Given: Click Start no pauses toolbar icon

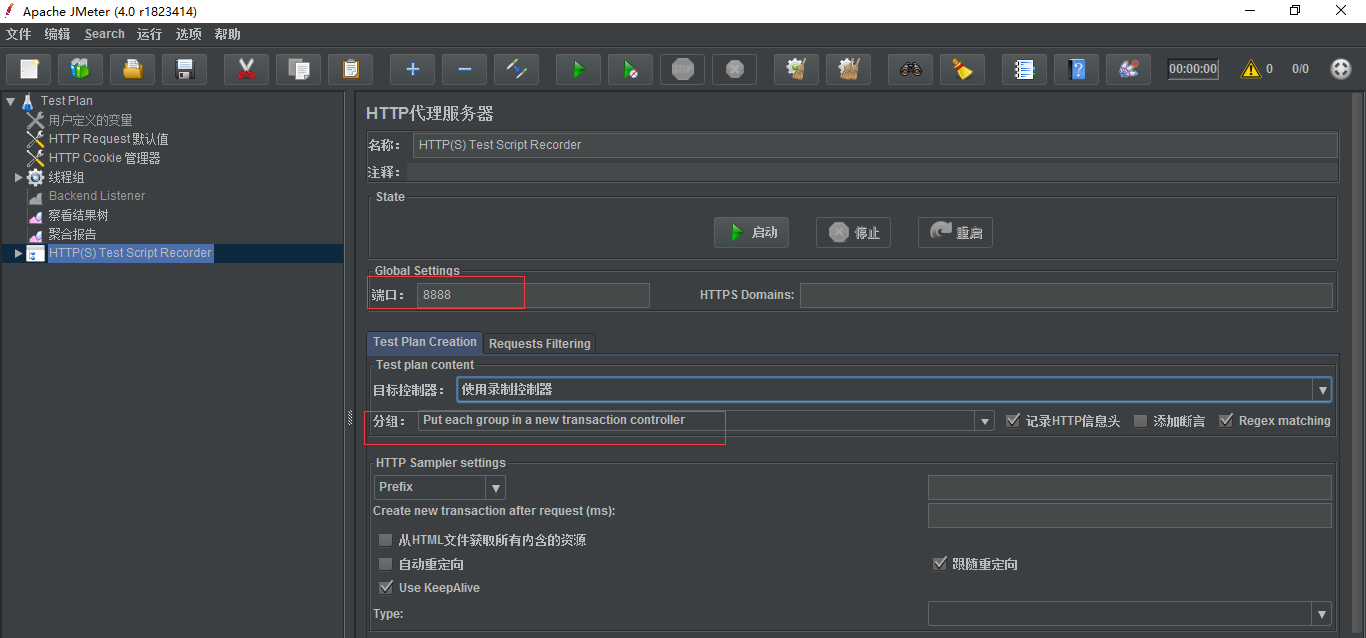Looking at the screenshot, I should 630,69.
